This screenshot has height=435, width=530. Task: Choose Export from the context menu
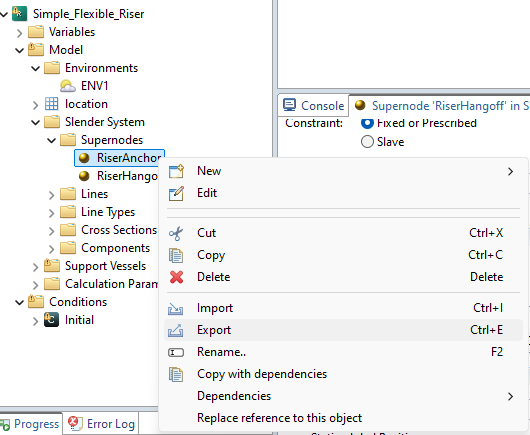point(343,330)
